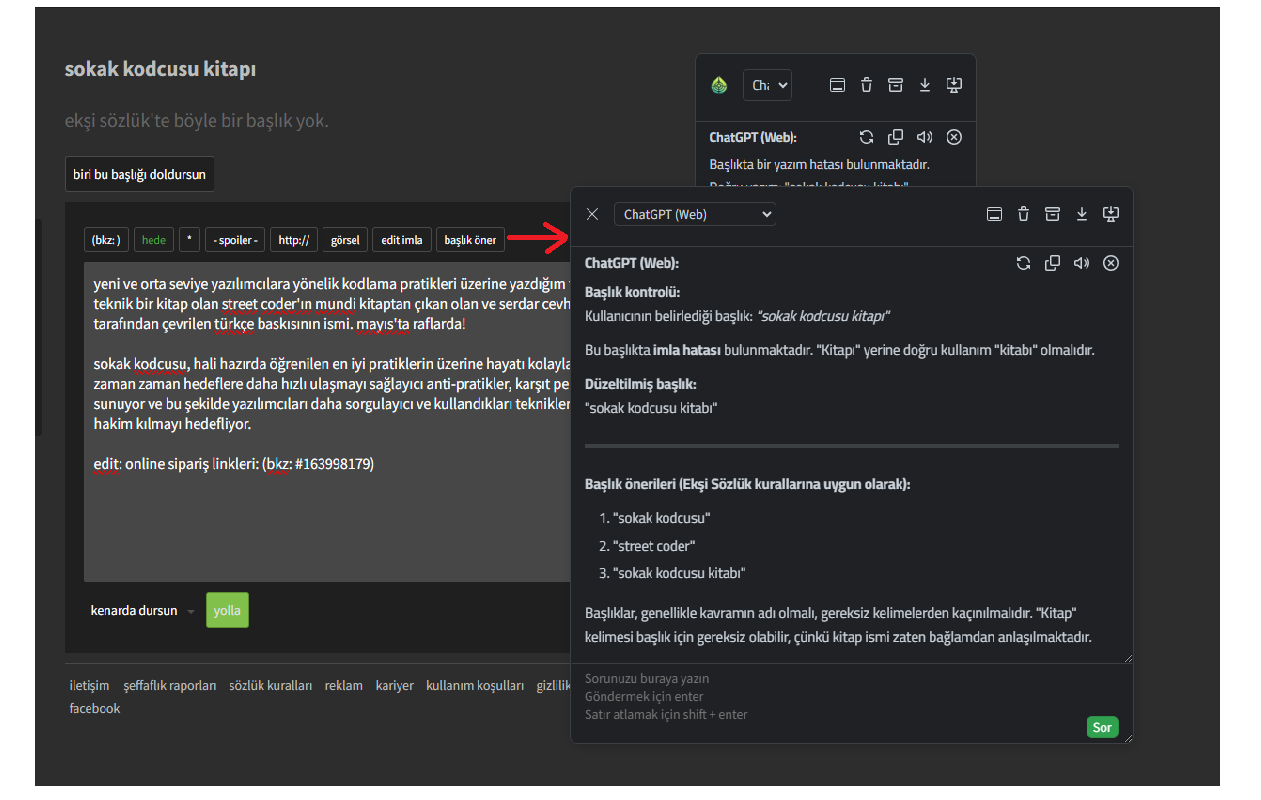Dismiss the front answer with the circled X icon
Screen dimensions: 1261x800
[1111, 263]
